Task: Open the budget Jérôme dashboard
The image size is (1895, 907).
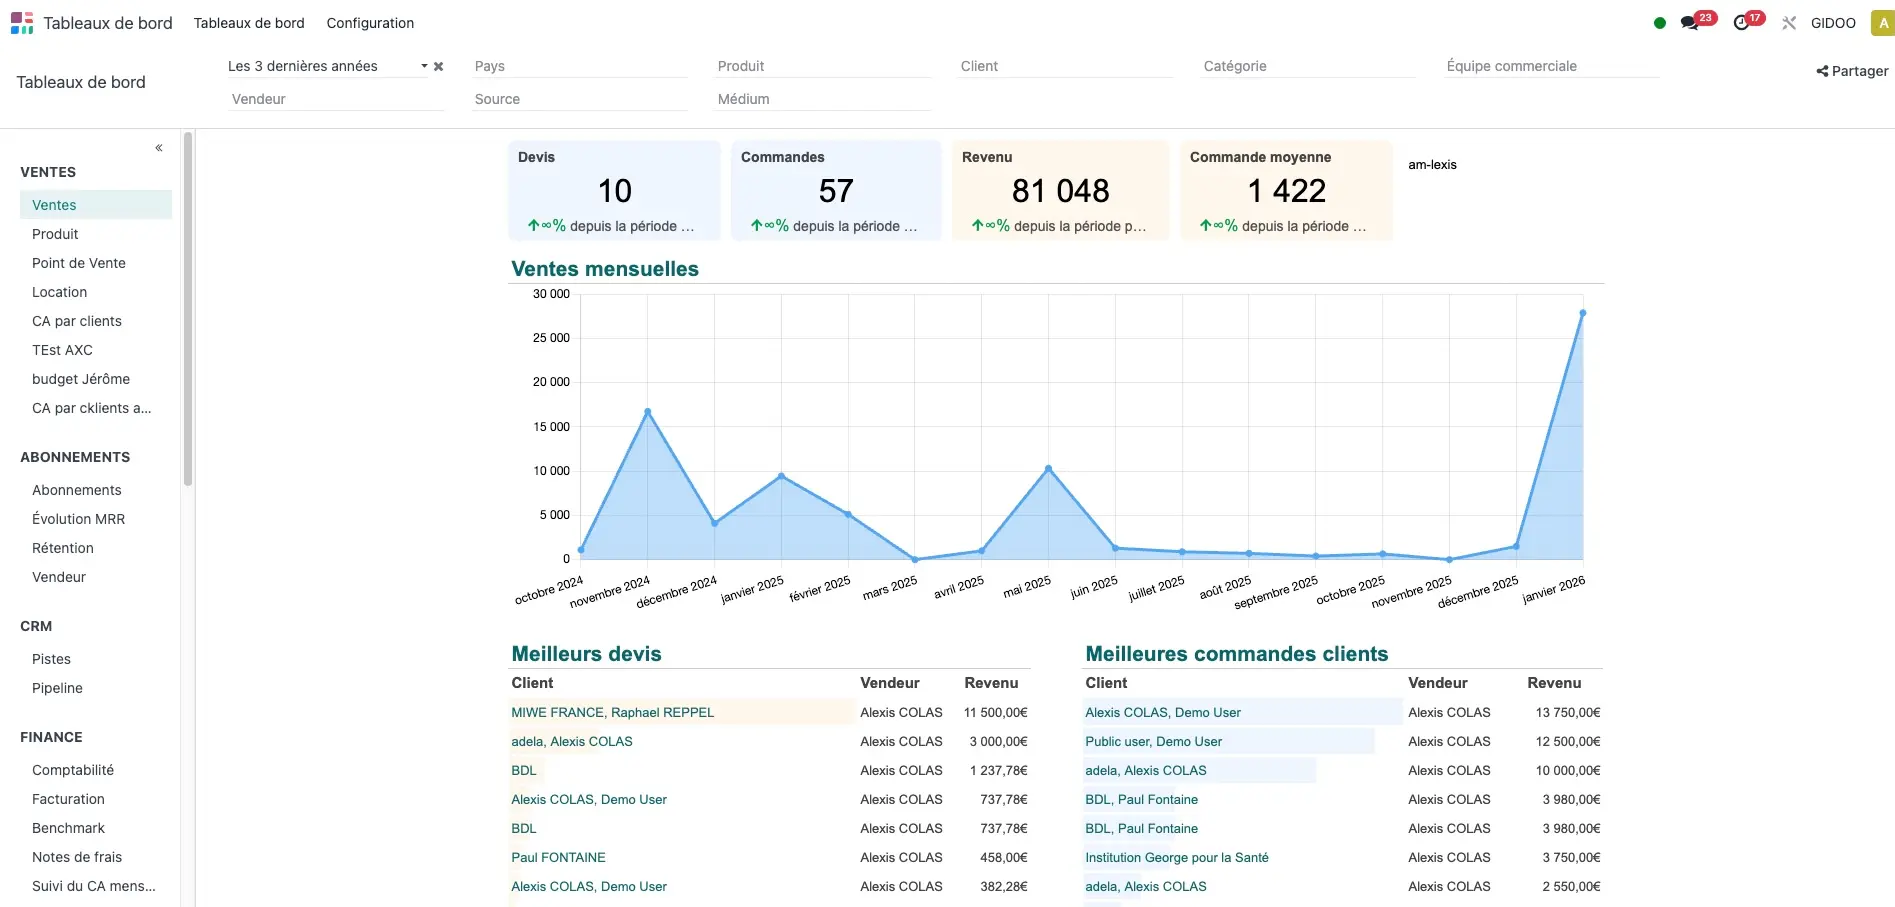Action: 80,379
